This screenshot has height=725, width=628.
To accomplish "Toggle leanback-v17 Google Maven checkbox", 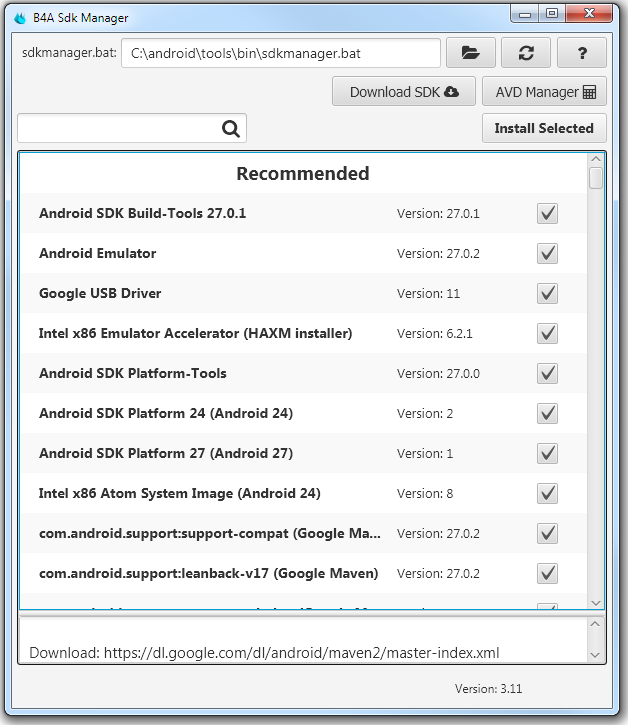I will (548, 573).
